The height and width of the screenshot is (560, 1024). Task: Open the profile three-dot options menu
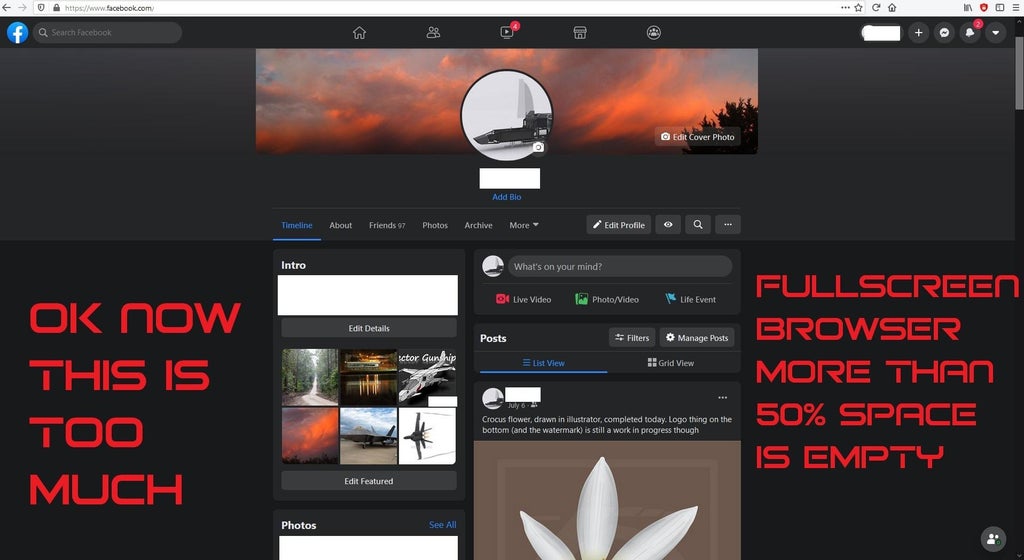click(728, 225)
